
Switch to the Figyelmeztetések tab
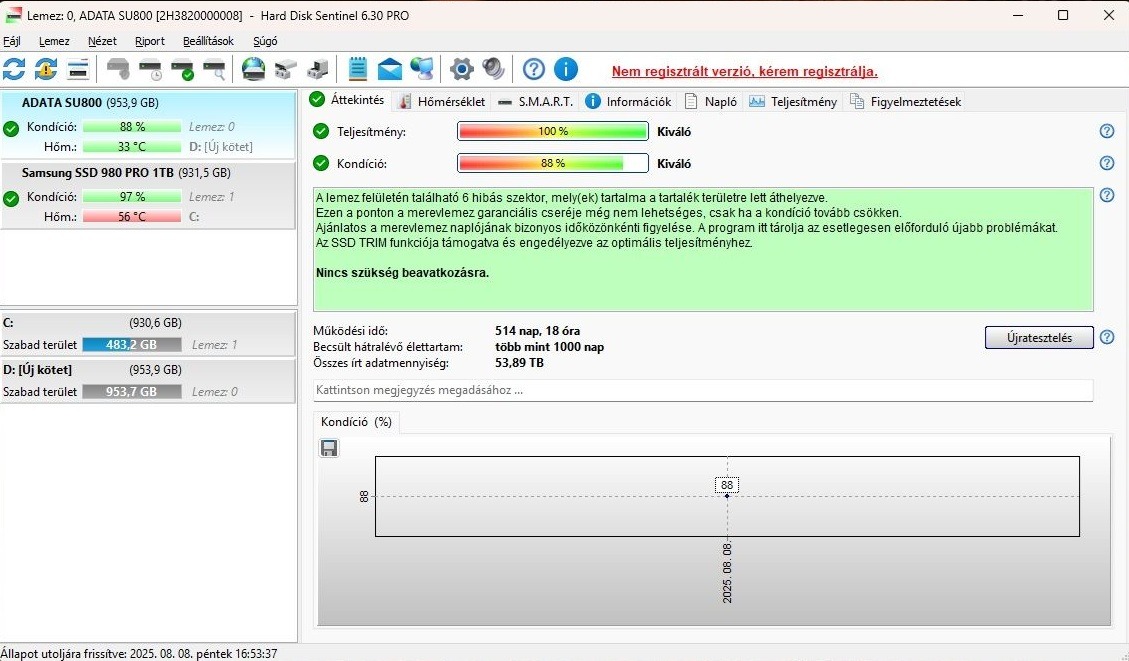[906, 102]
